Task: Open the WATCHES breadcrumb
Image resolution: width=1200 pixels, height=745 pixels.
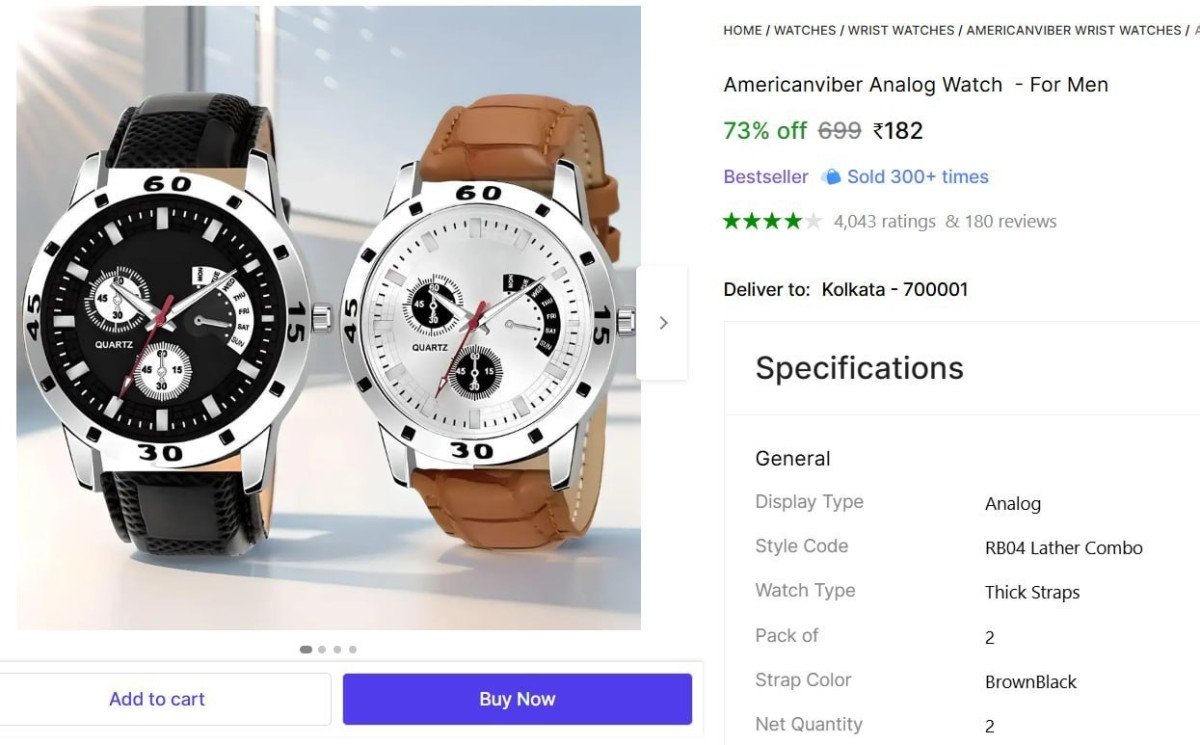Action: pos(805,30)
